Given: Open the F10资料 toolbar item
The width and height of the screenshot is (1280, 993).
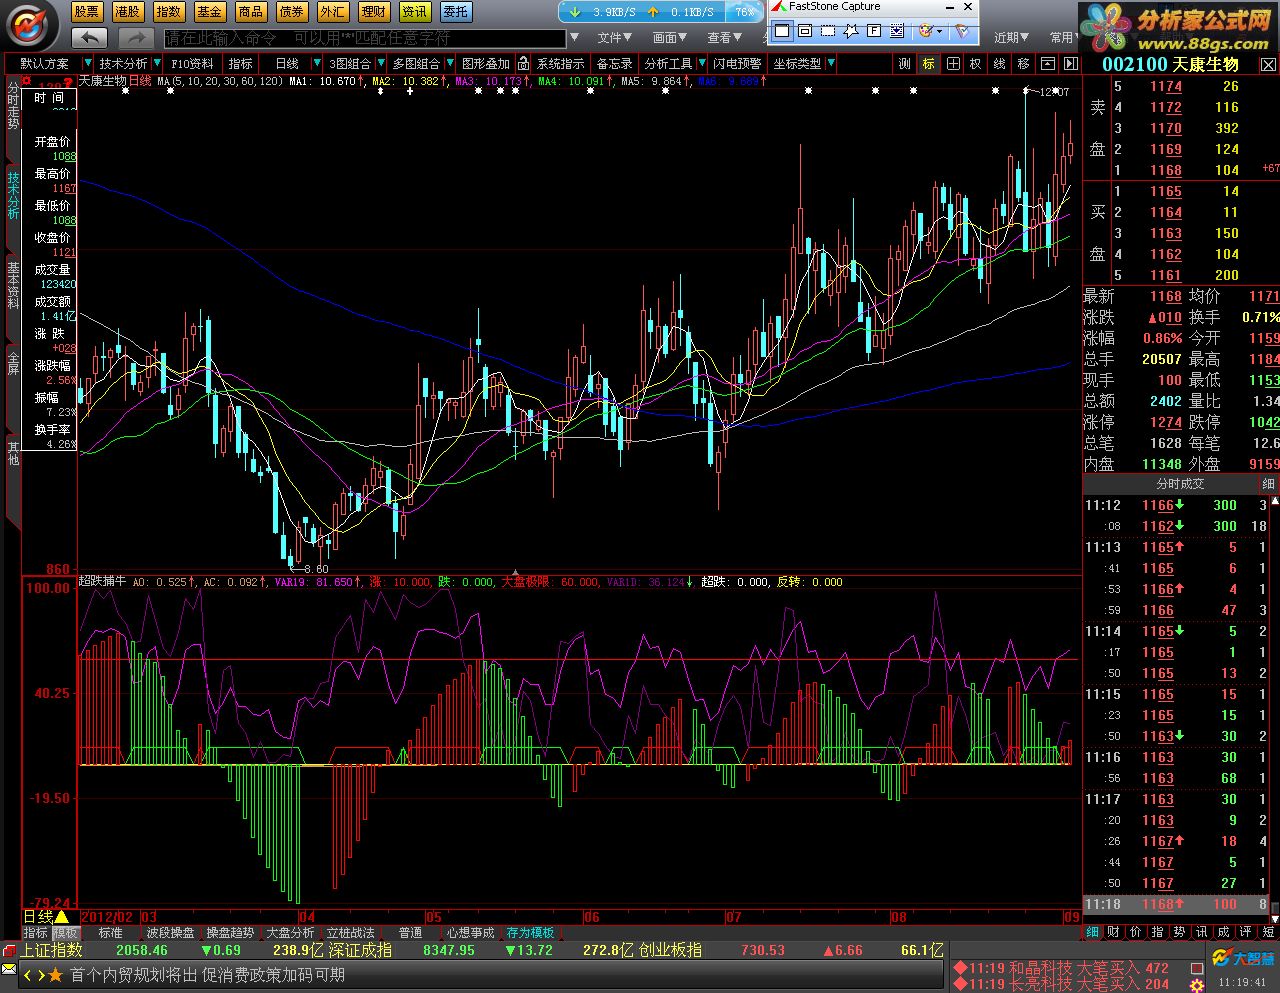Looking at the screenshot, I should [x=192, y=63].
